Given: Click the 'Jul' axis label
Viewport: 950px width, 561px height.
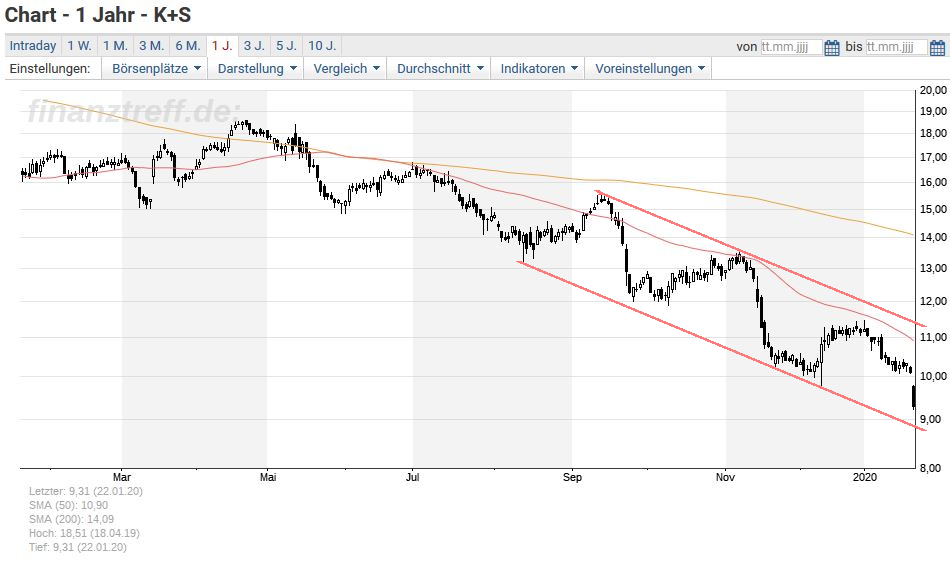Looking at the screenshot, I should point(413,477).
